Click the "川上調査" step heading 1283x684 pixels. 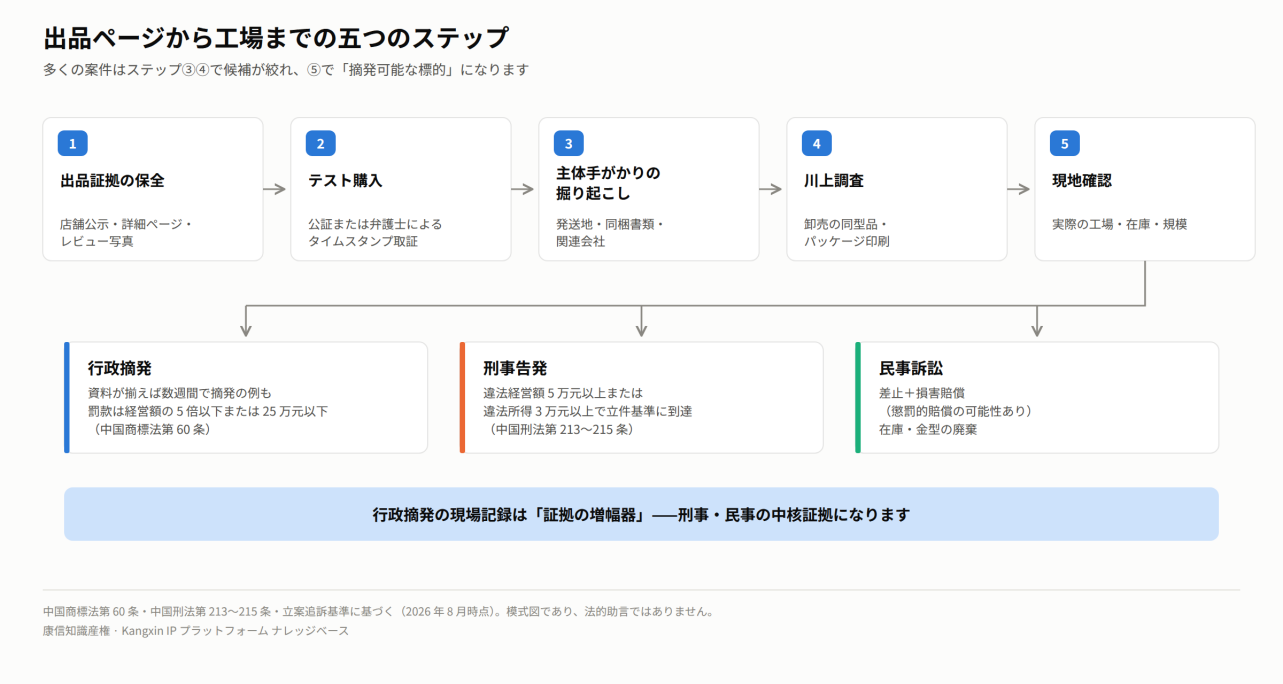[x=834, y=181]
